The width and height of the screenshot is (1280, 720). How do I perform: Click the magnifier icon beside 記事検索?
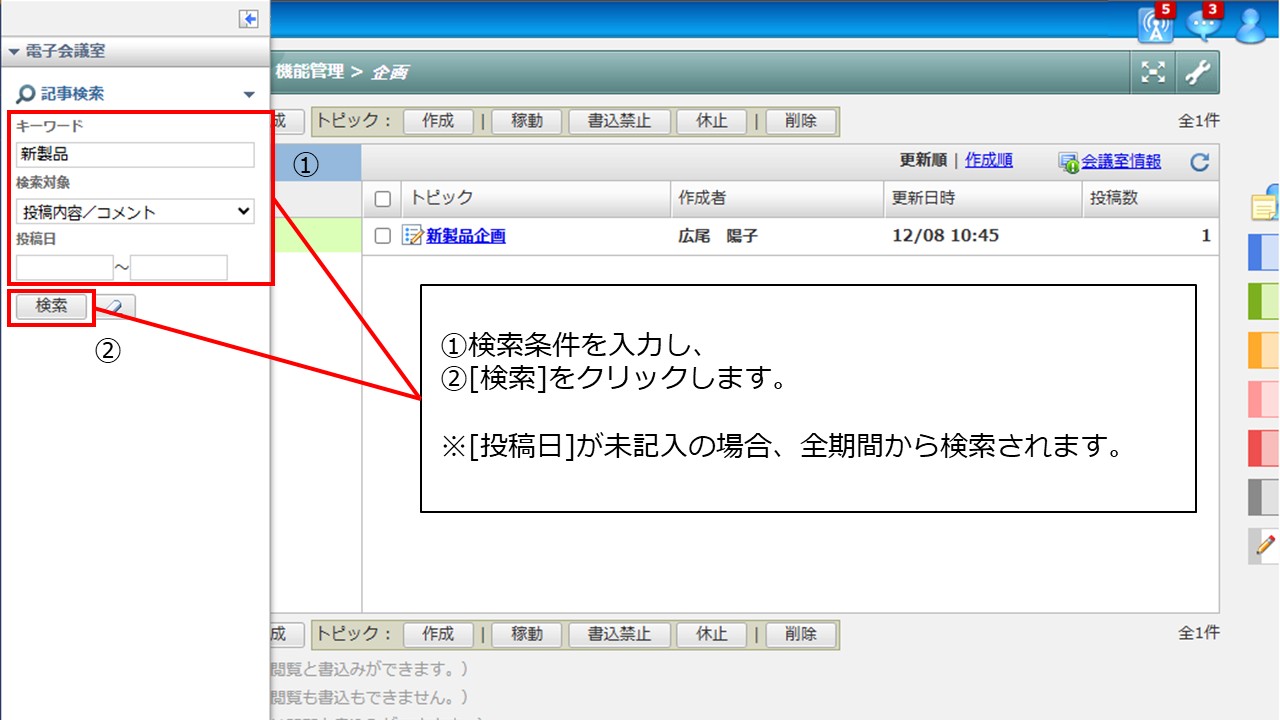click(26, 94)
